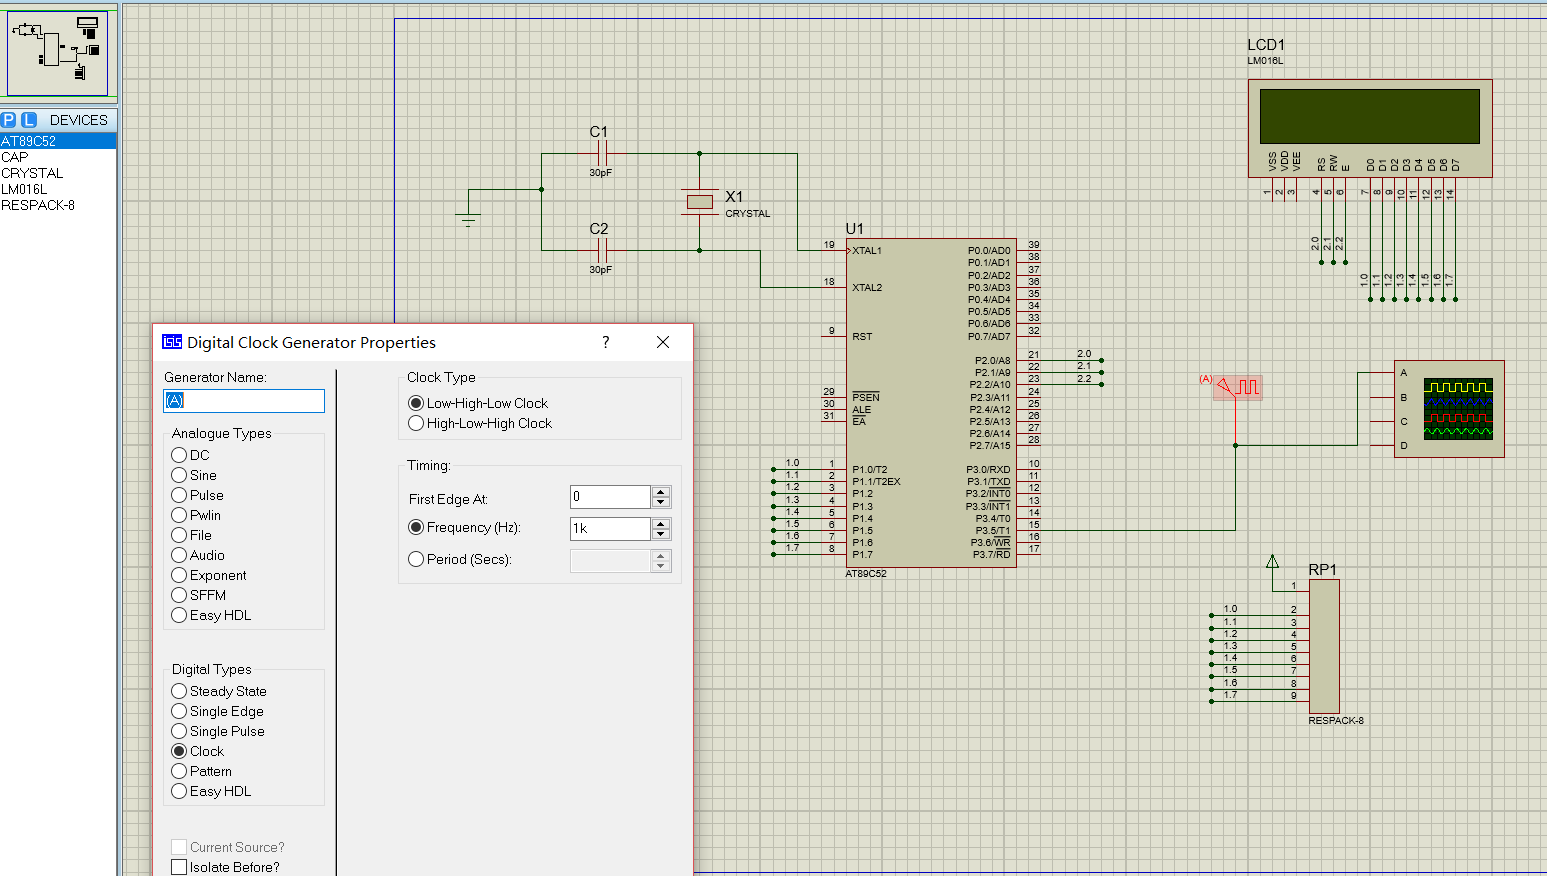Toggle Isolate Before checkbox
The height and width of the screenshot is (876, 1547).
tap(179, 867)
